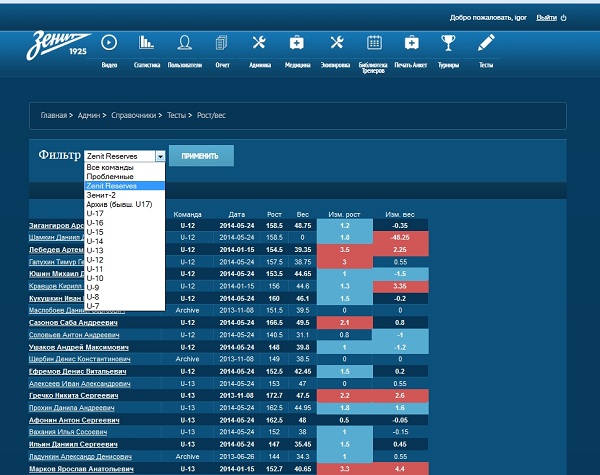Open the Report documents icon

coord(222,42)
